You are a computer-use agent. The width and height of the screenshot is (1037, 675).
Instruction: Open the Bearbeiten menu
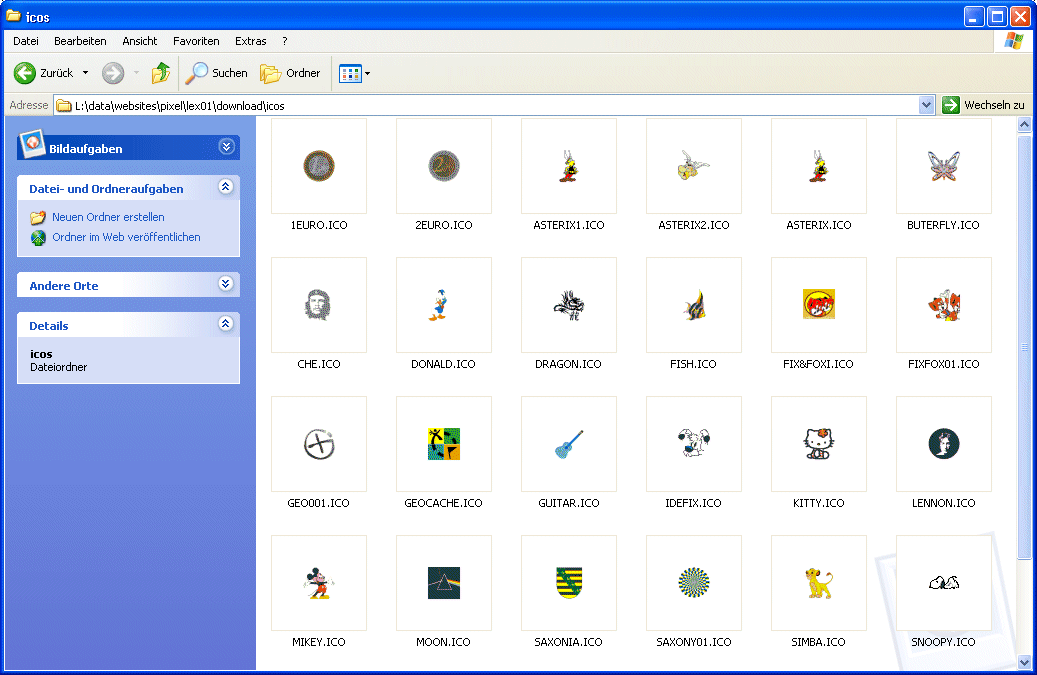click(x=80, y=41)
